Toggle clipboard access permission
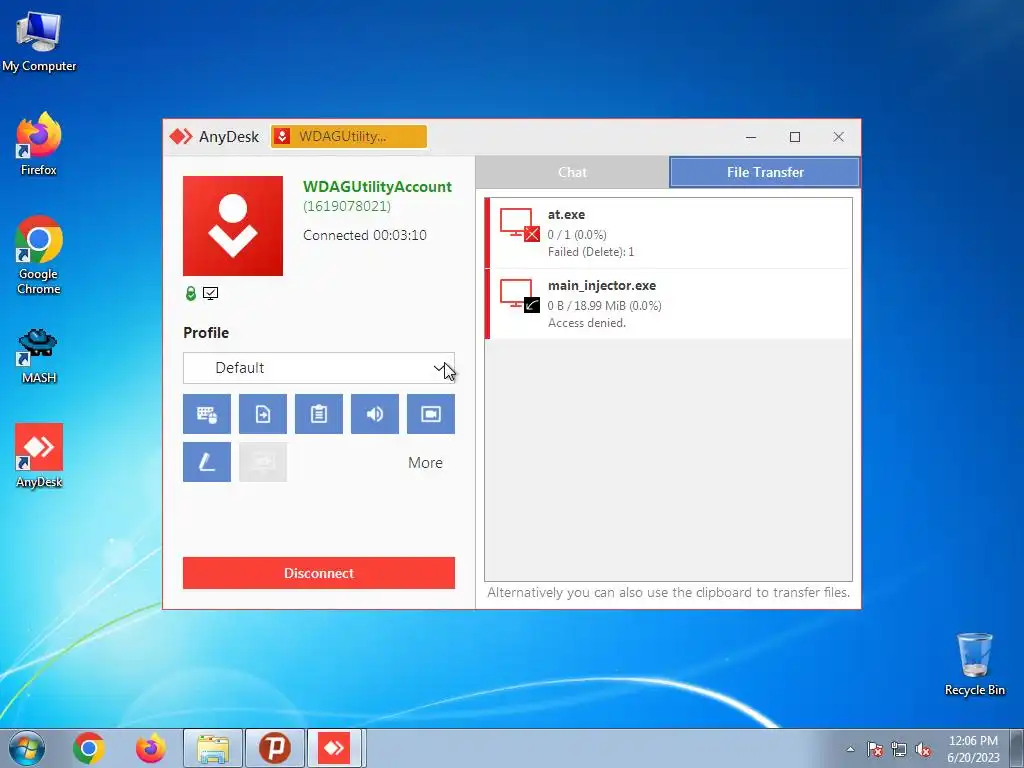The height and width of the screenshot is (768, 1024). coord(319,414)
